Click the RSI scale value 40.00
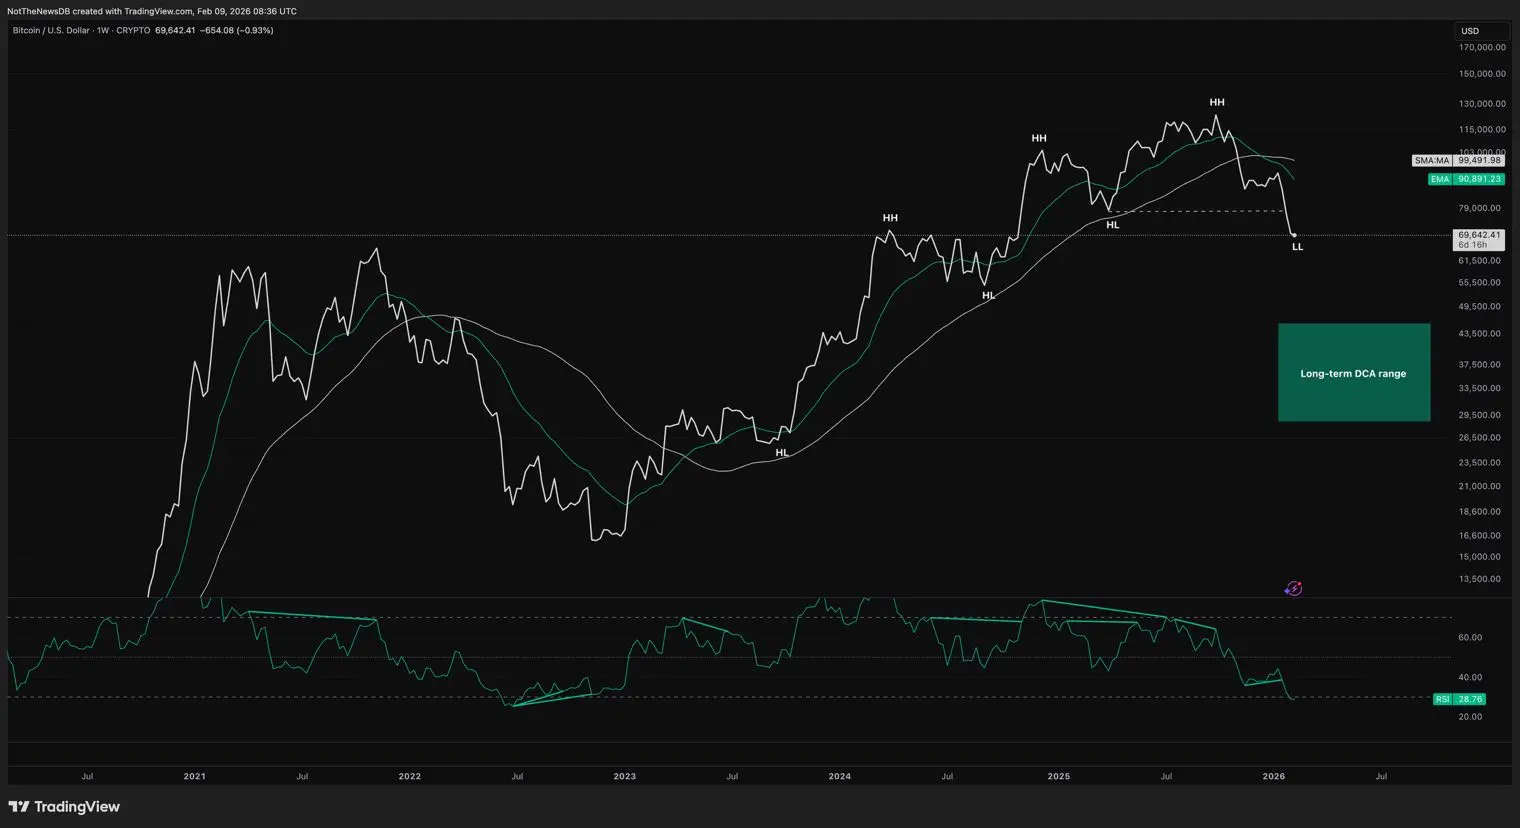This screenshot has width=1520, height=828. (x=1470, y=678)
